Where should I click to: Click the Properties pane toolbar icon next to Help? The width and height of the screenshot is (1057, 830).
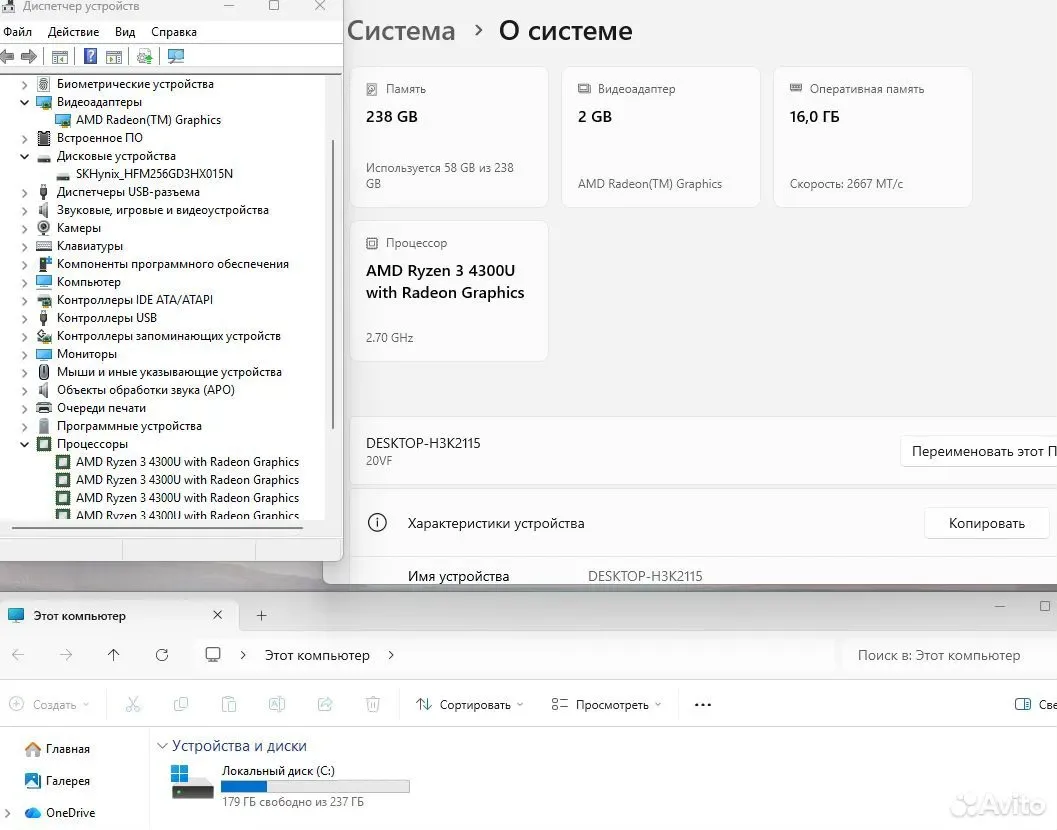click(114, 57)
